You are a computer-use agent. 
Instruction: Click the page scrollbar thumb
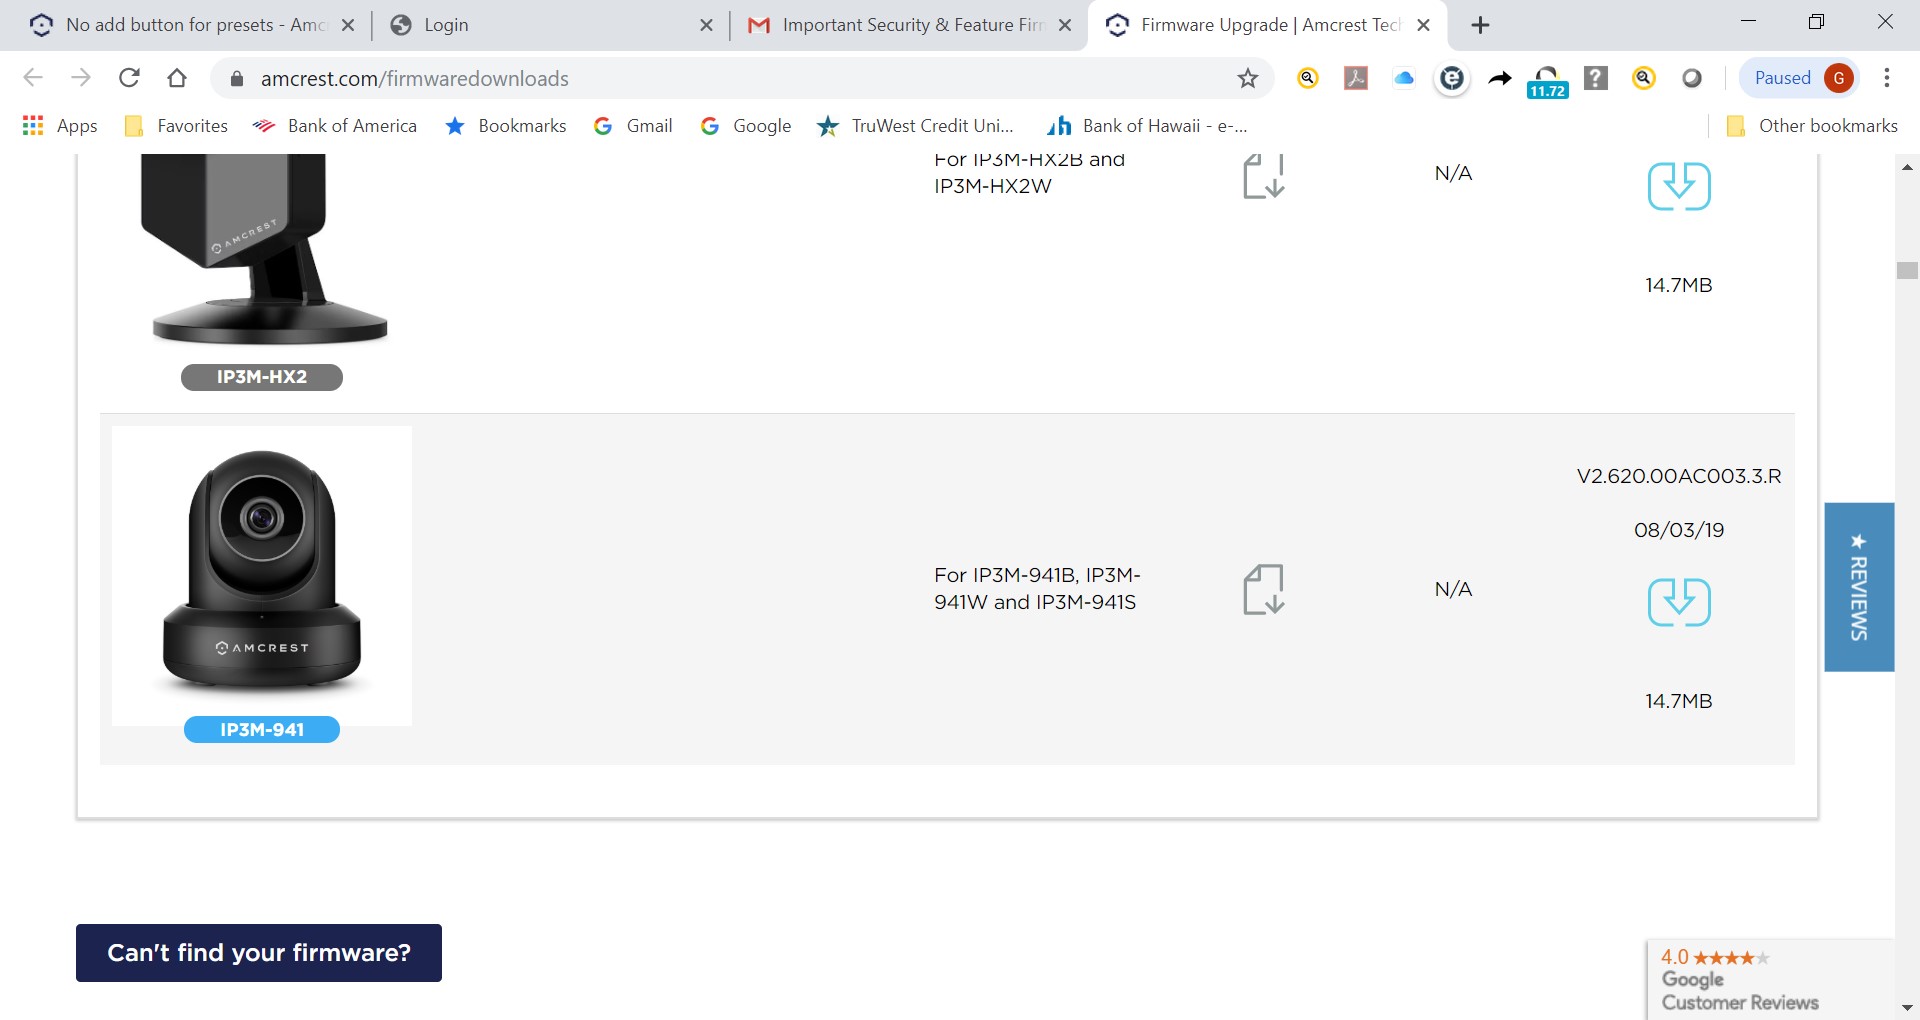click(x=1907, y=270)
